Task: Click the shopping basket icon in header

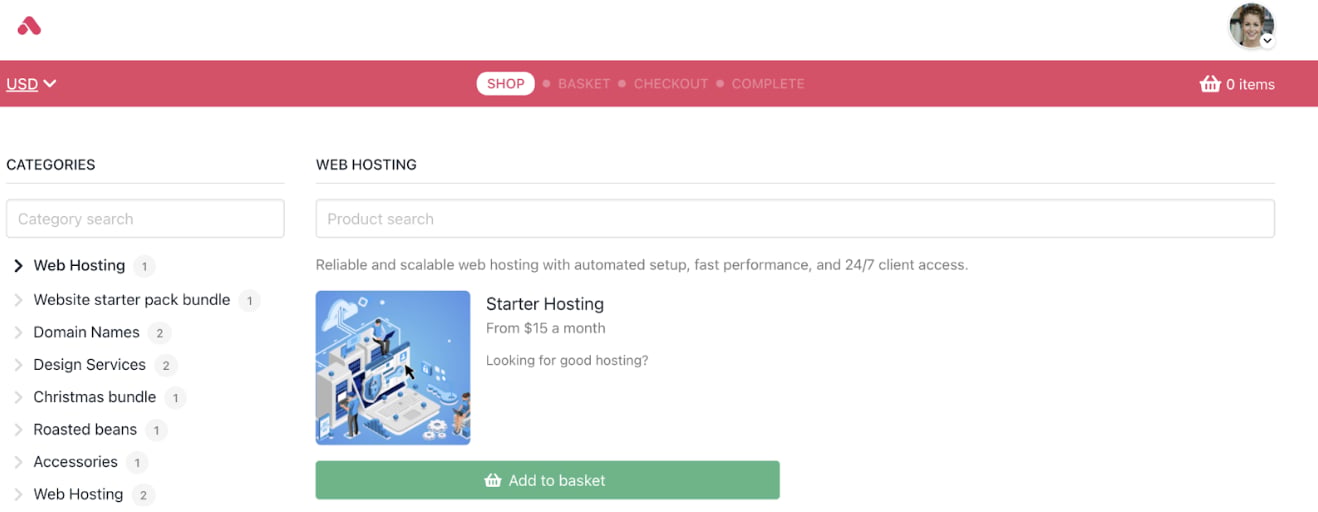Action: [x=1210, y=84]
